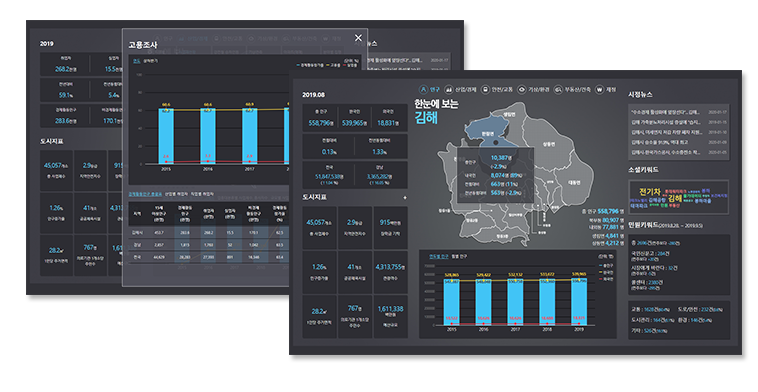Click the 2016 bar in the 고용조사 chart
The height and width of the screenshot is (392, 758).
pos(208,136)
